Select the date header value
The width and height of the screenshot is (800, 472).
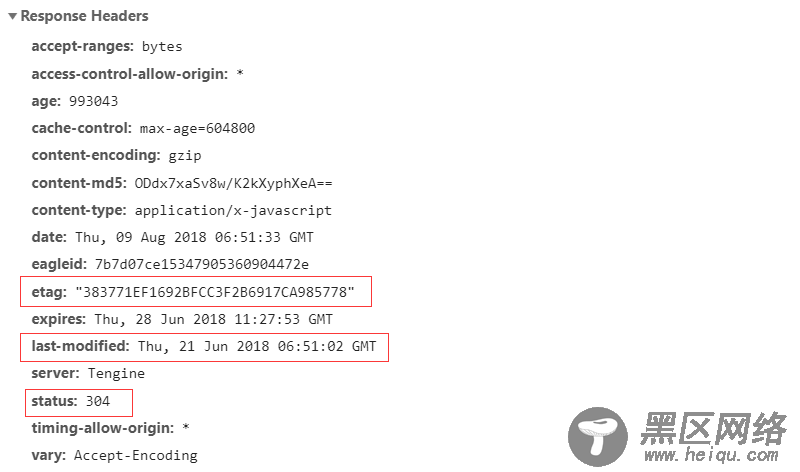[x=194, y=237]
